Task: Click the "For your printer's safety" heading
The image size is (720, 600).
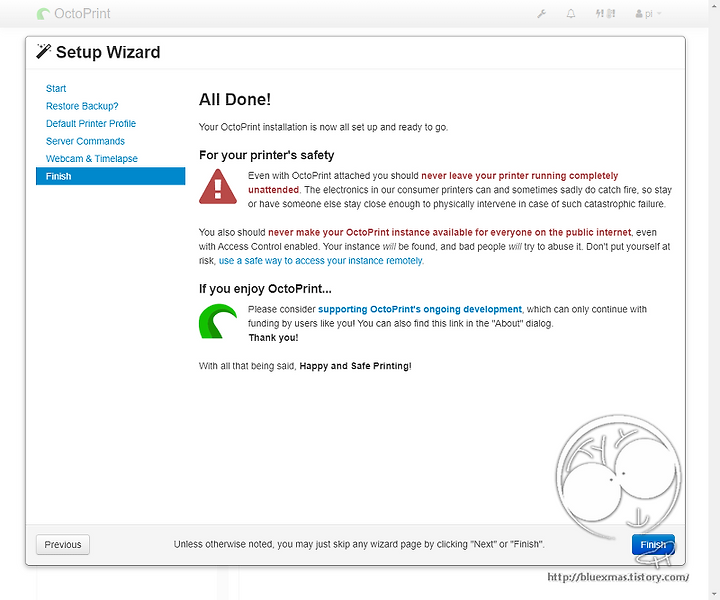Action: point(266,155)
